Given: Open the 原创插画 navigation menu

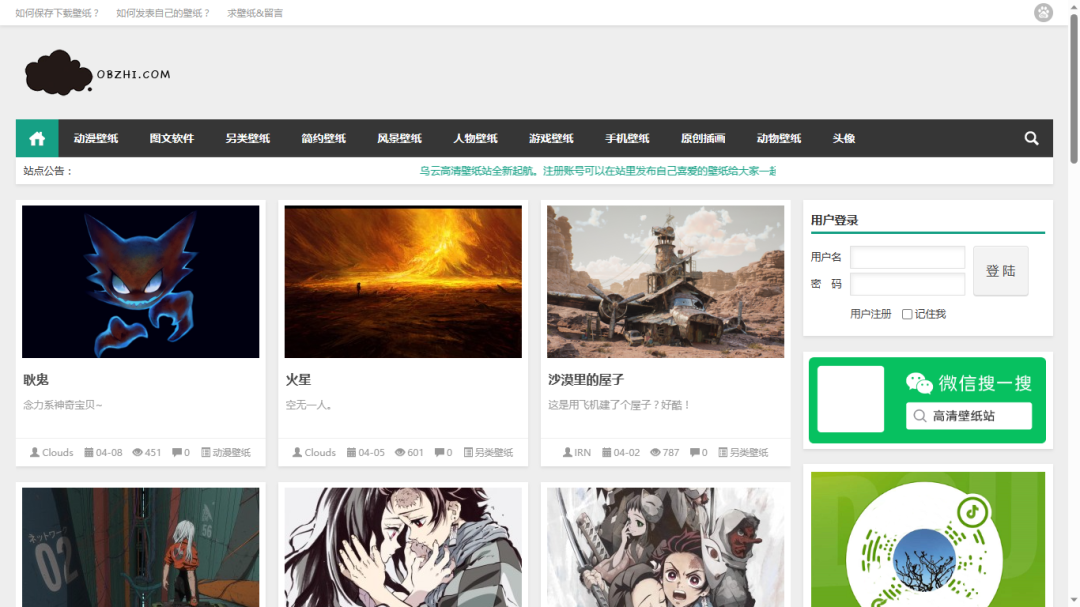Looking at the screenshot, I should 703,138.
